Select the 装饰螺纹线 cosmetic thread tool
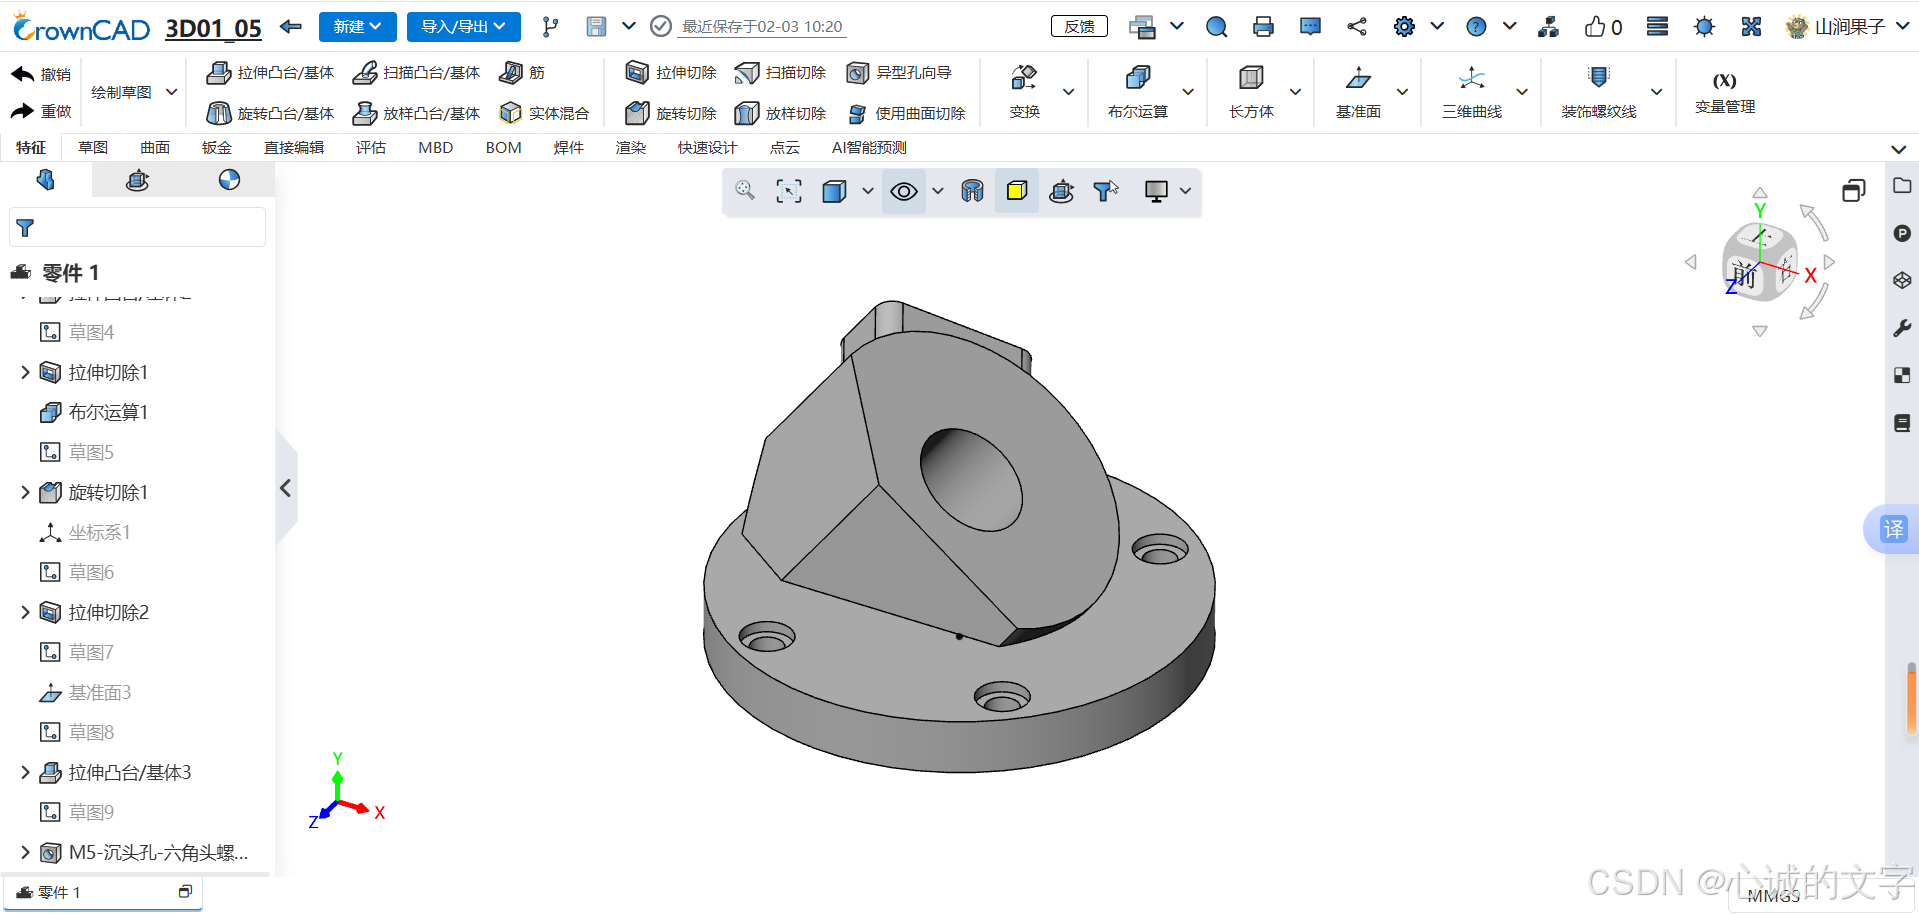This screenshot has width=1919, height=914. coord(1598,92)
